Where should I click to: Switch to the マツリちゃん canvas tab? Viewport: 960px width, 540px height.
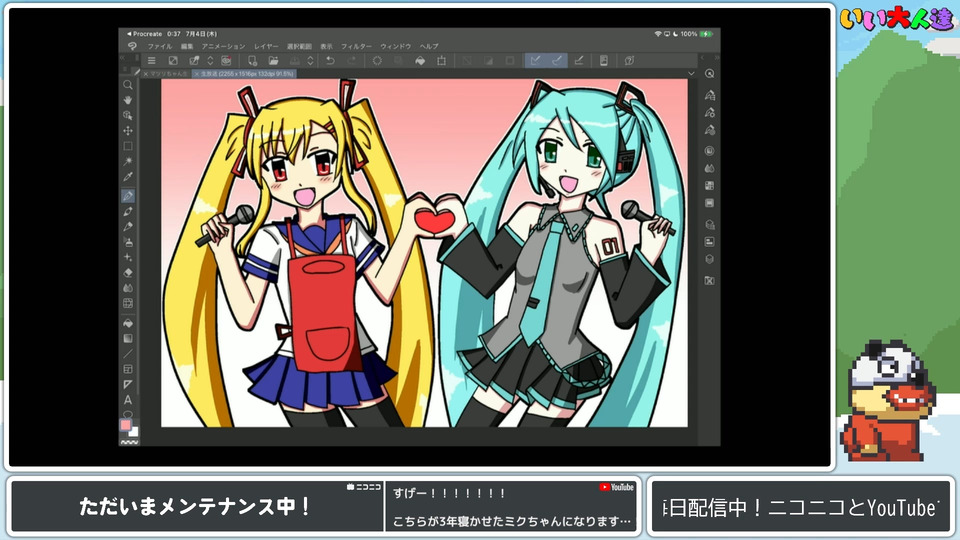pyautogui.click(x=170, y=74)
